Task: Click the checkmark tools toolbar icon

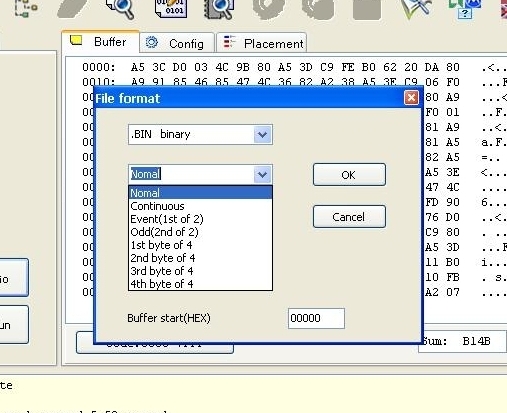Action: click(x=417, y=8)
